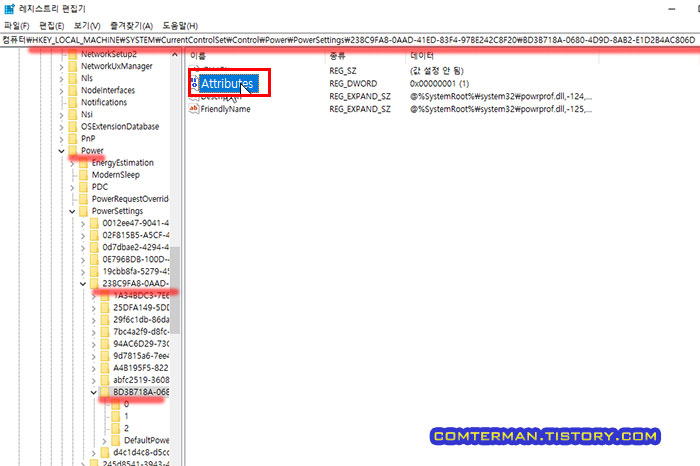Open the 즐겨찾기(A) menu
Viewport: 700px width, 466px height.
click(x=132, y=26)
